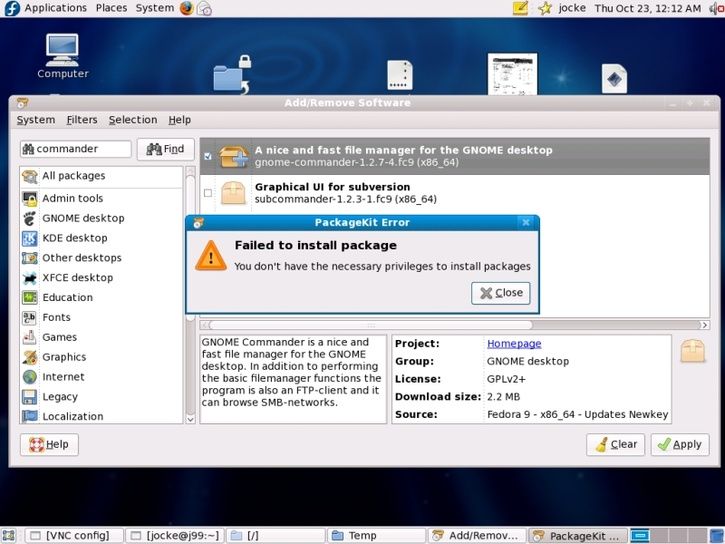Click gnome-commander package box icon
The image size is (725, 544).
tap(233, 156)
